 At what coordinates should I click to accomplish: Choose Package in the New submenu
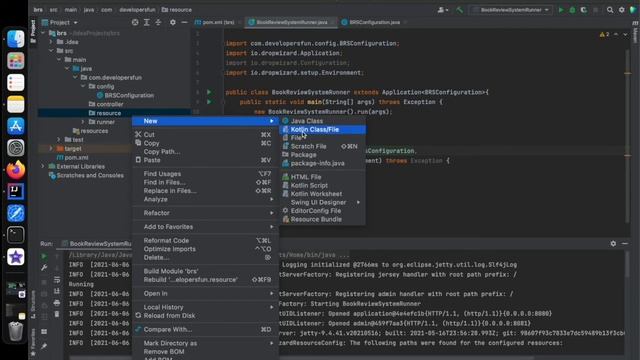[322, 155]
